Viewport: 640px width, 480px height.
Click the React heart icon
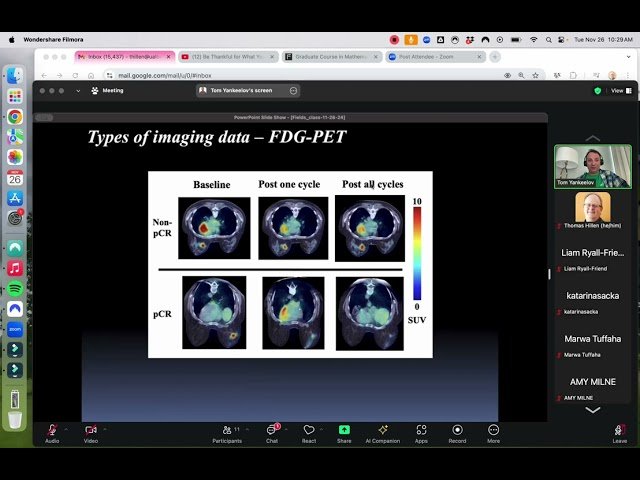[309, 430]
